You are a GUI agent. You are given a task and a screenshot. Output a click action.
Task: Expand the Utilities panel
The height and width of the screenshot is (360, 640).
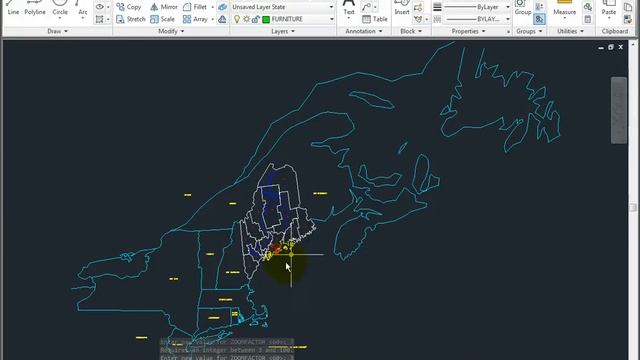coord(570,31)
